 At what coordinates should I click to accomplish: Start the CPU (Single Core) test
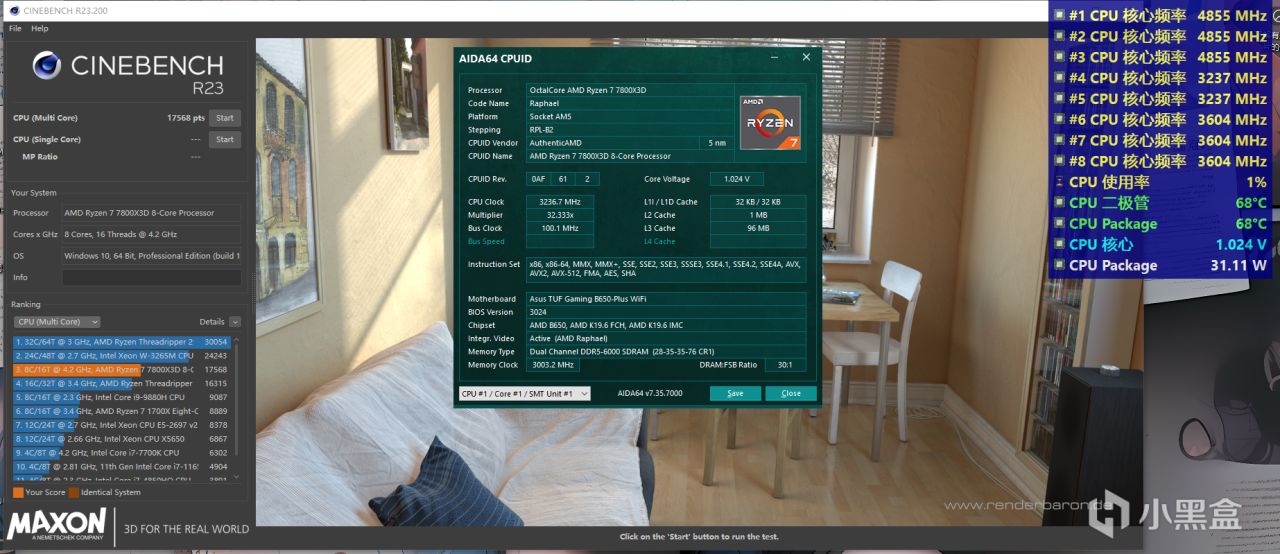point(225,139)
